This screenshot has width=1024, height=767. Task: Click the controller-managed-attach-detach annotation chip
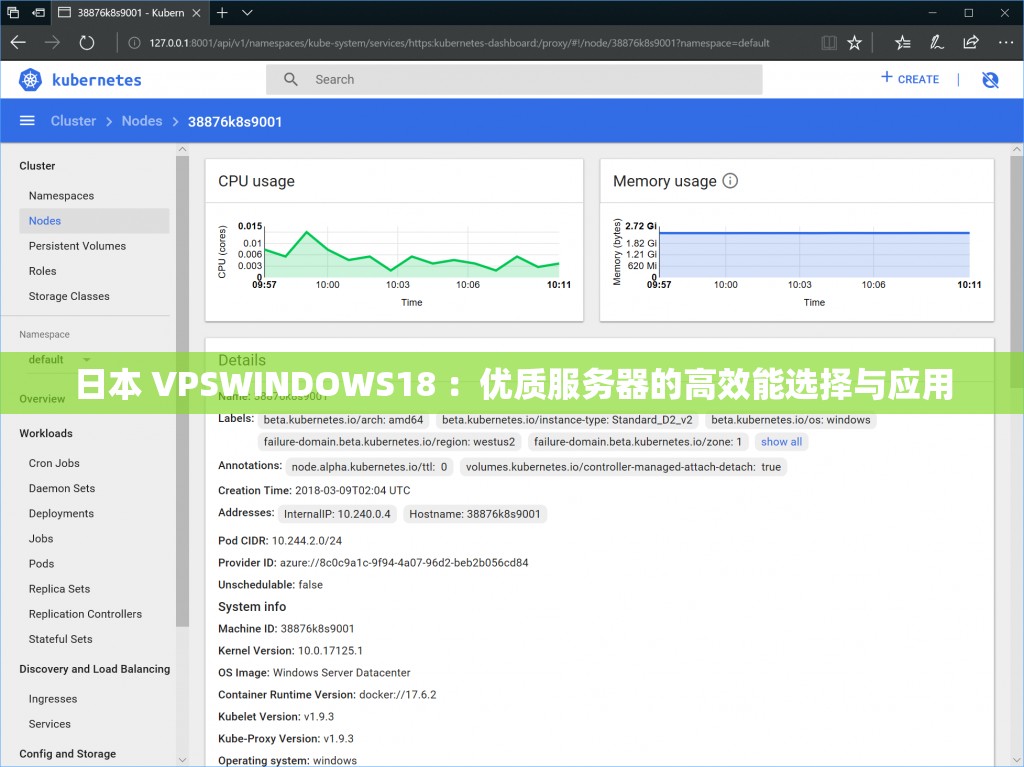(623, 467)
